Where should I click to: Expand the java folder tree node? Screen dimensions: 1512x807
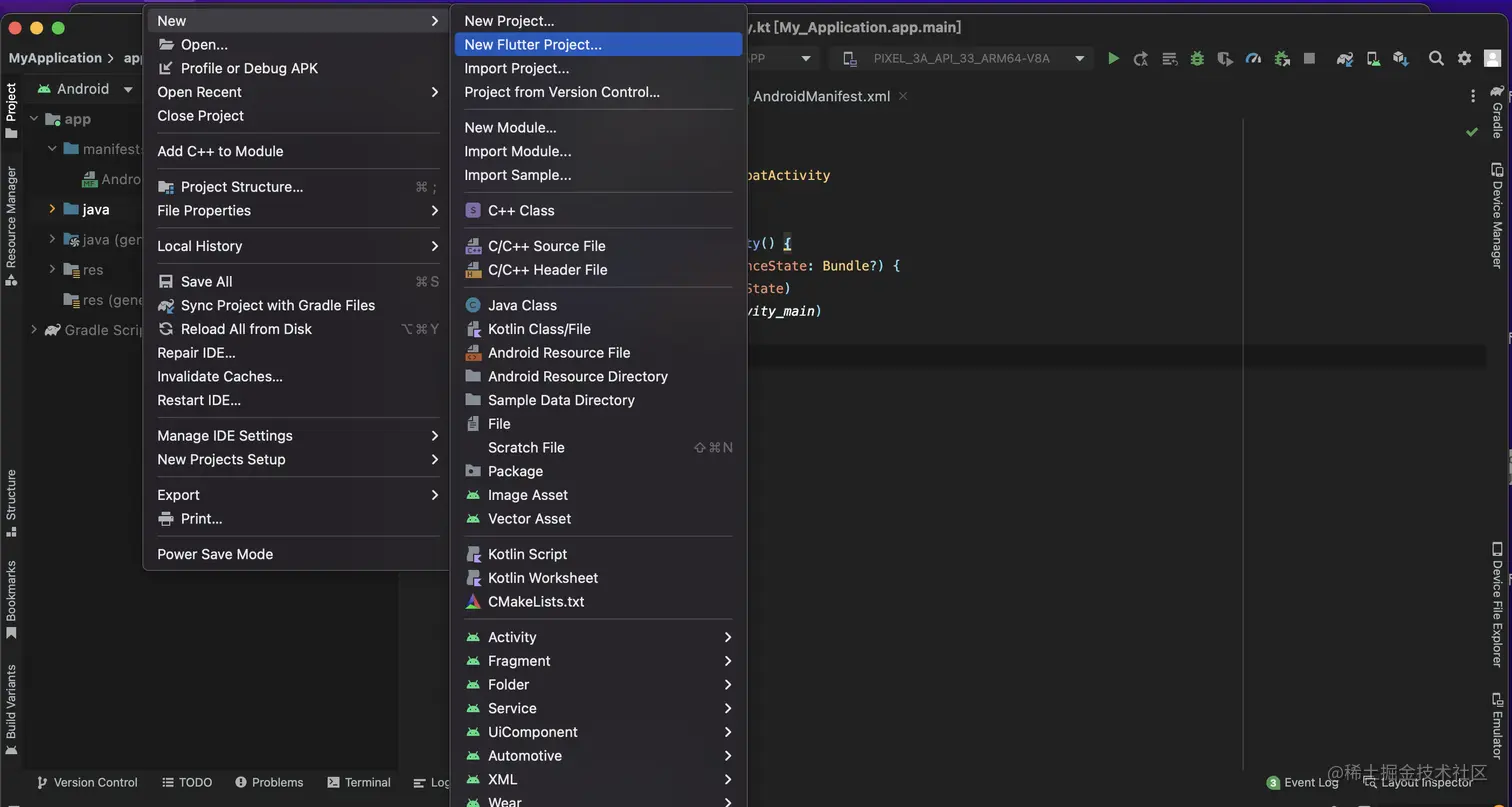tap(52, 209)
